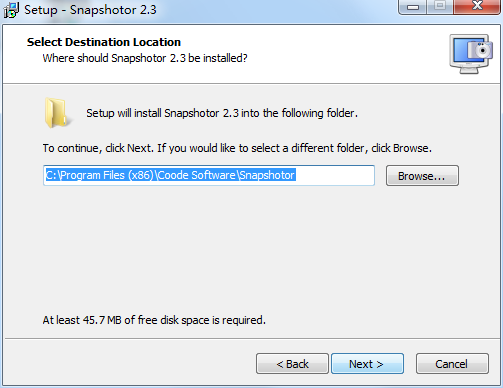Minimize the Setup window

pos(412,7)
